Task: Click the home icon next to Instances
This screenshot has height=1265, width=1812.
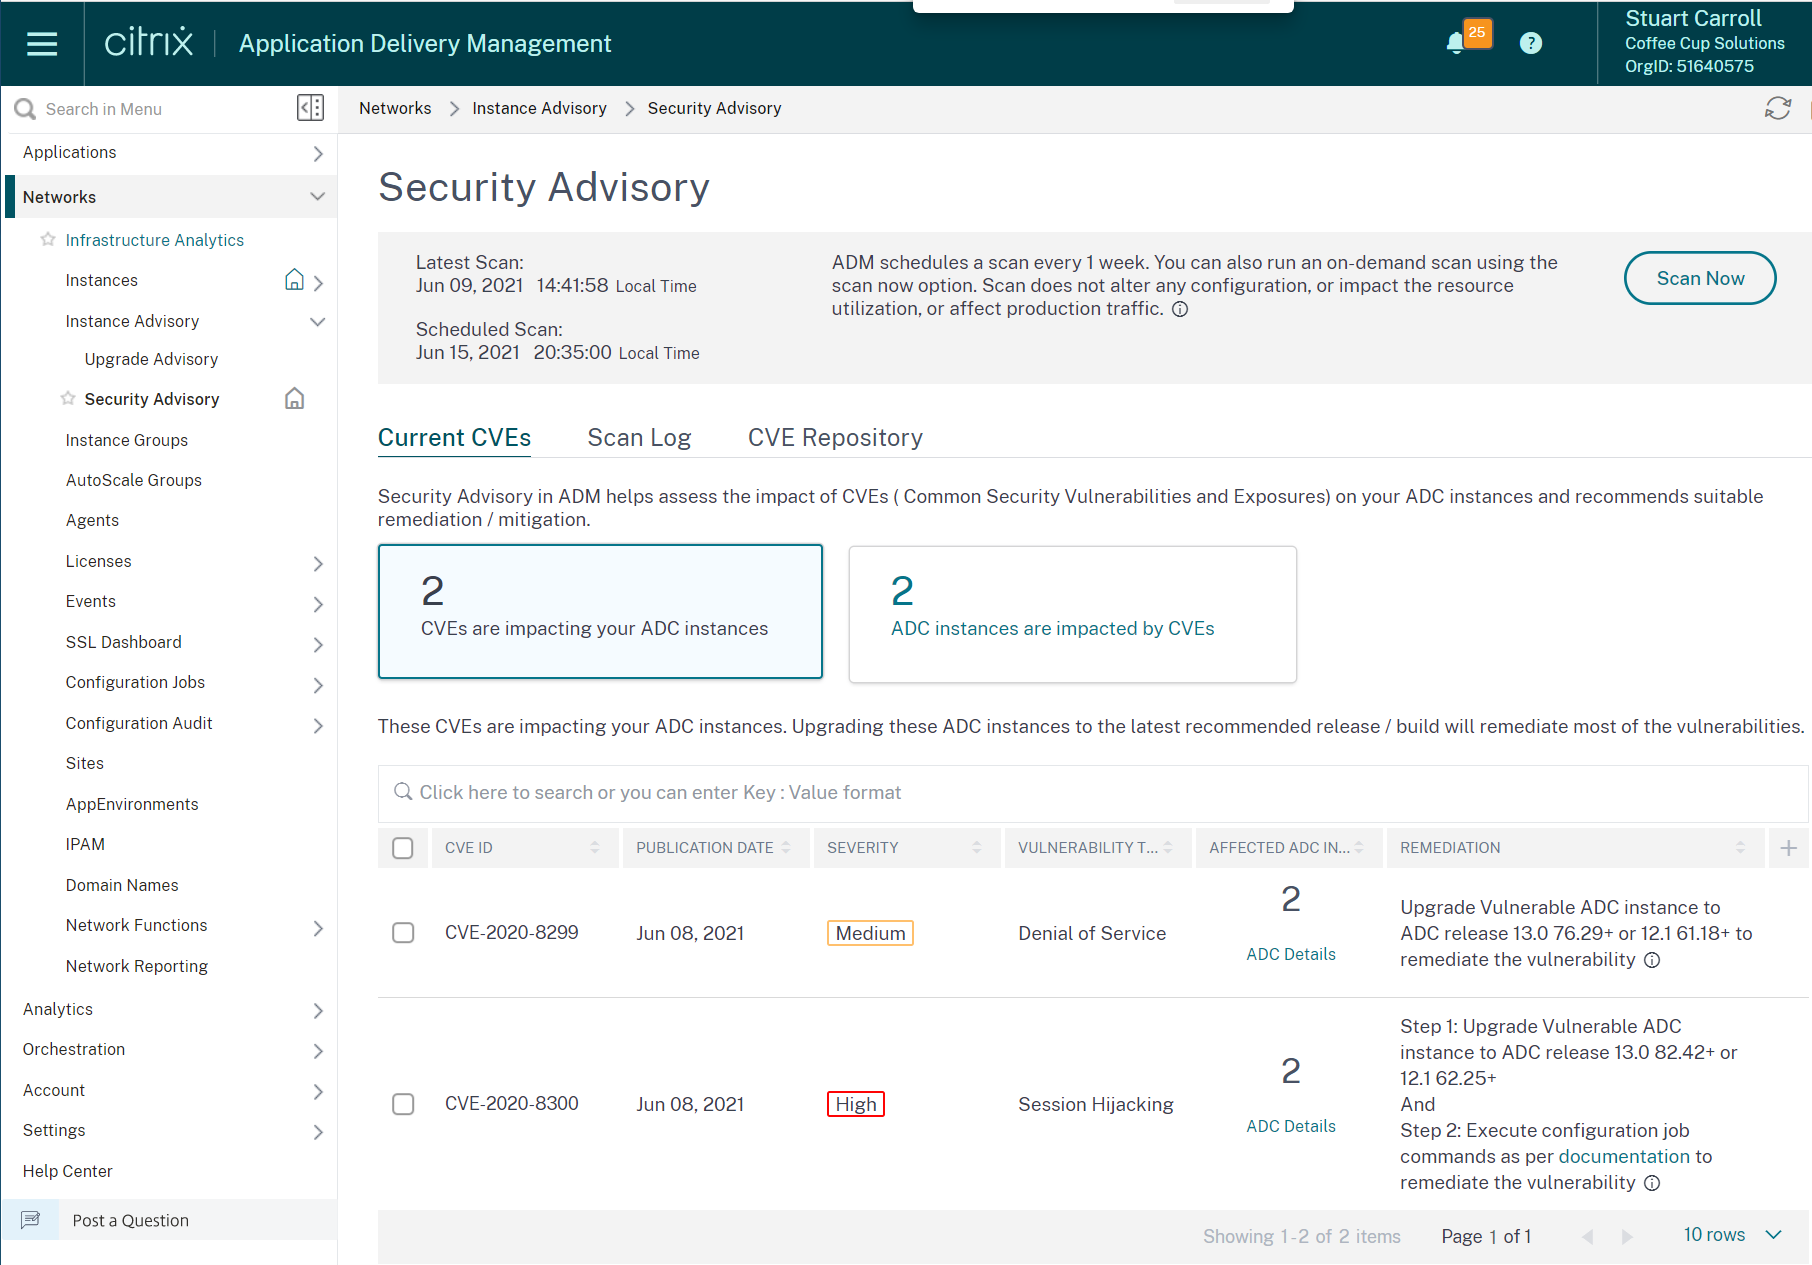Action: pos(294,280)
